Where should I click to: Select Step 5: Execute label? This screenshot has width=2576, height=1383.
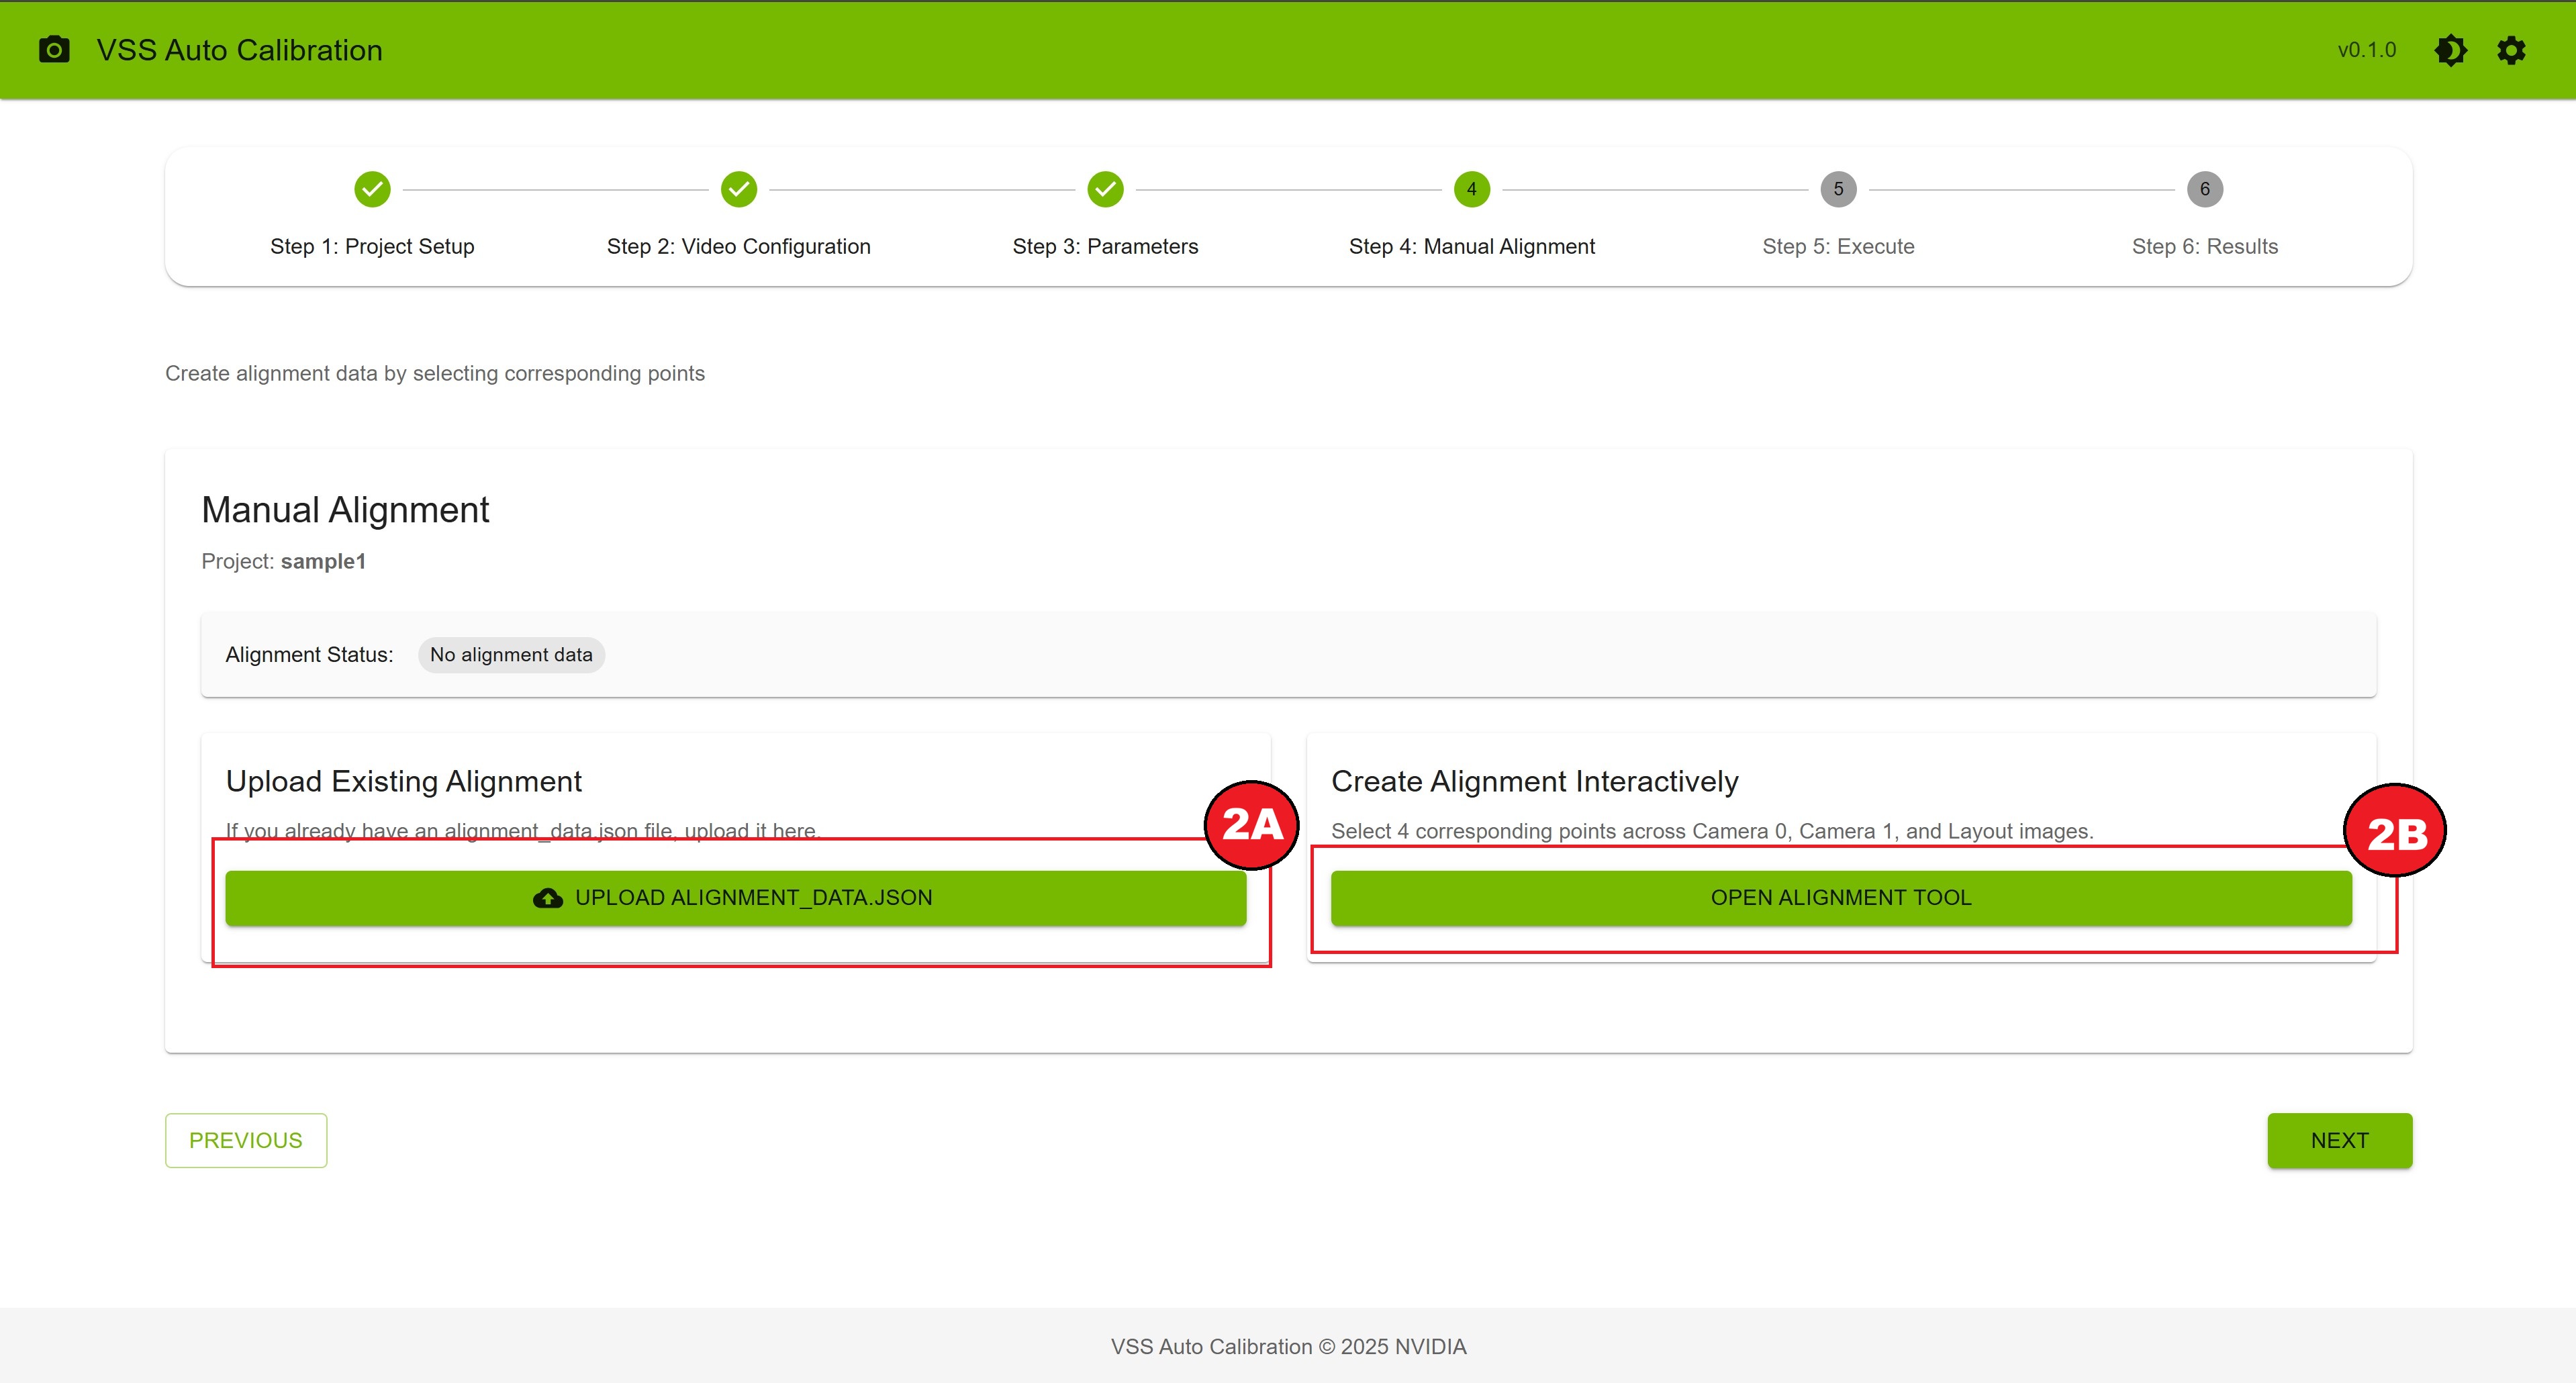point(1838,246)
